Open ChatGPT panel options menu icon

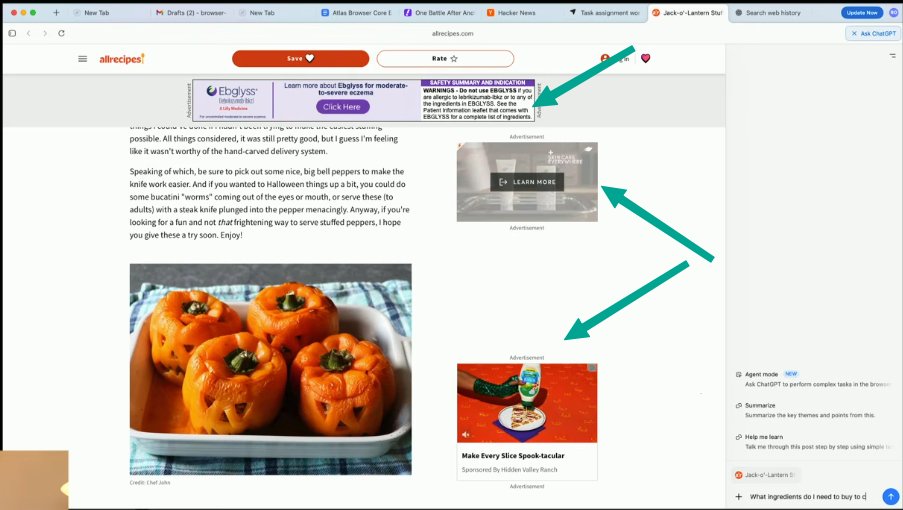click(892, 56)
